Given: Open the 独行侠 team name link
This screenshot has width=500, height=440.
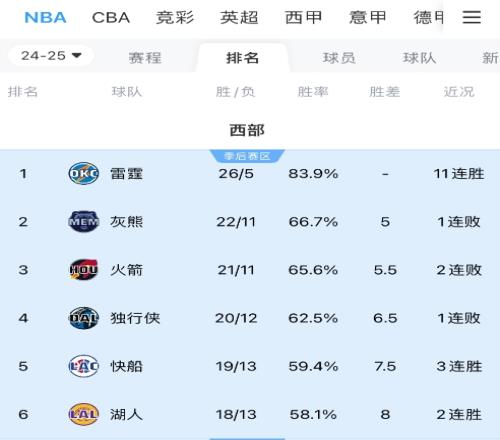Looking at the screenshot, I should point(135,318).
